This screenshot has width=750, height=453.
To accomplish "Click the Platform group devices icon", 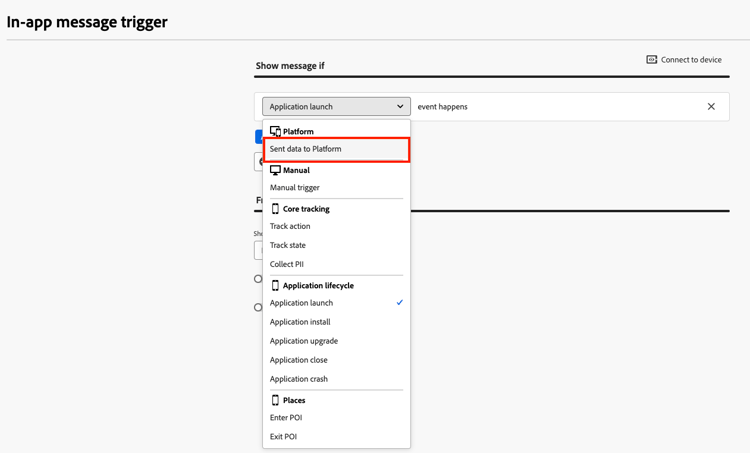I will (275, 131).
